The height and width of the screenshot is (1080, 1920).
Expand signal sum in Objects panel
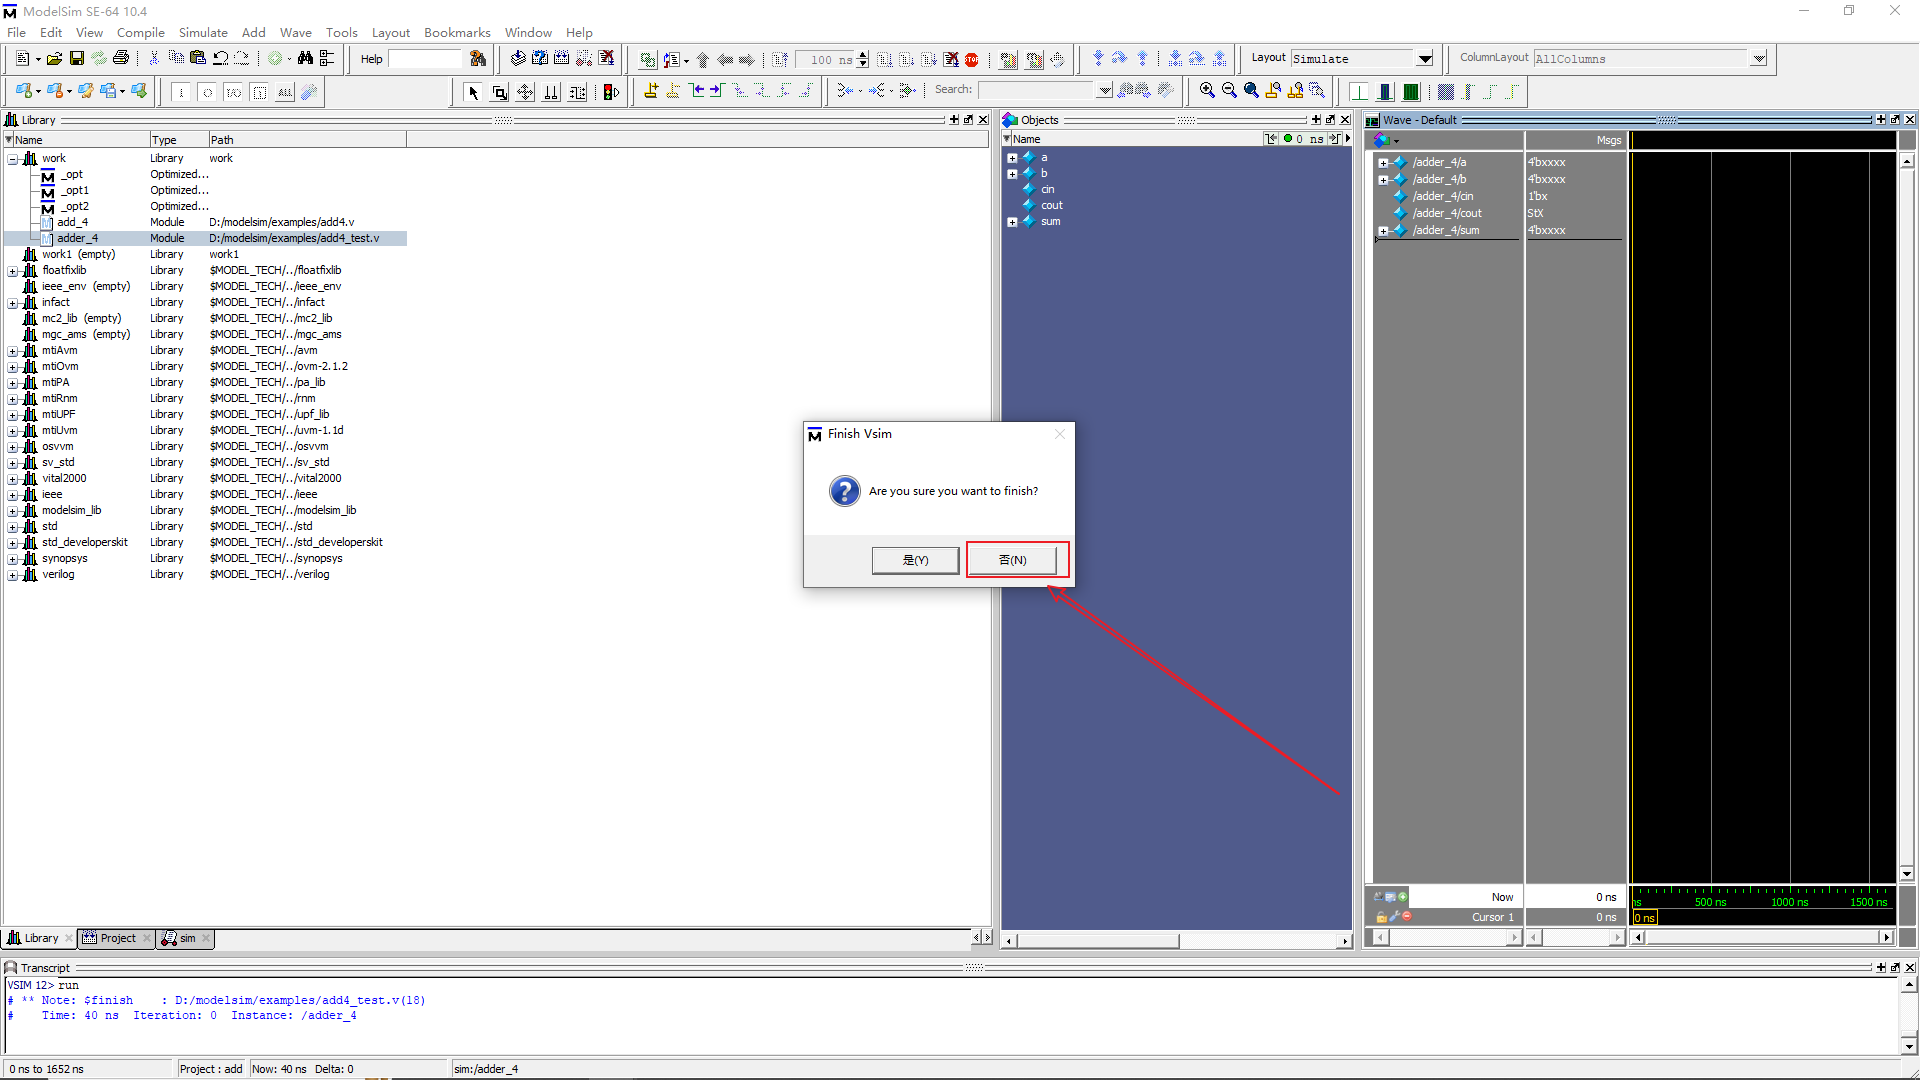(1012, 222)
